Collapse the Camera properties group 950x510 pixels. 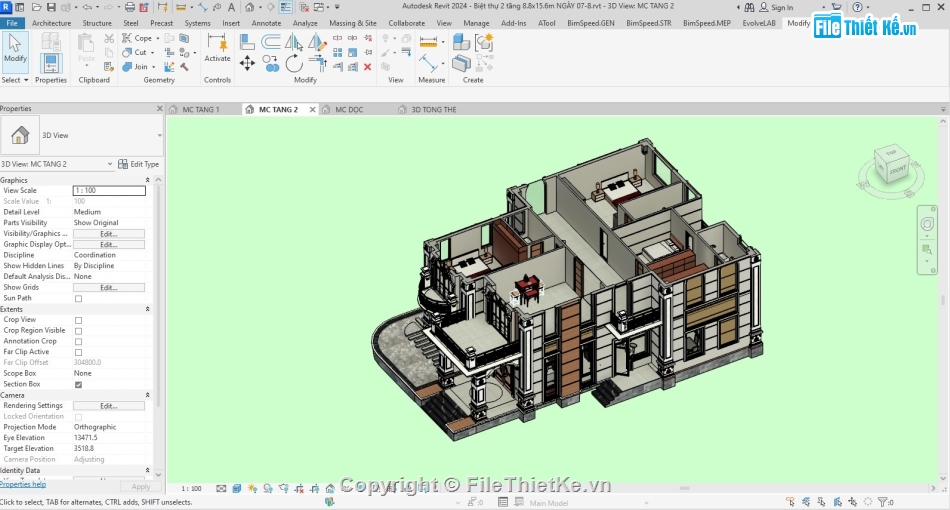coord(147,396)
